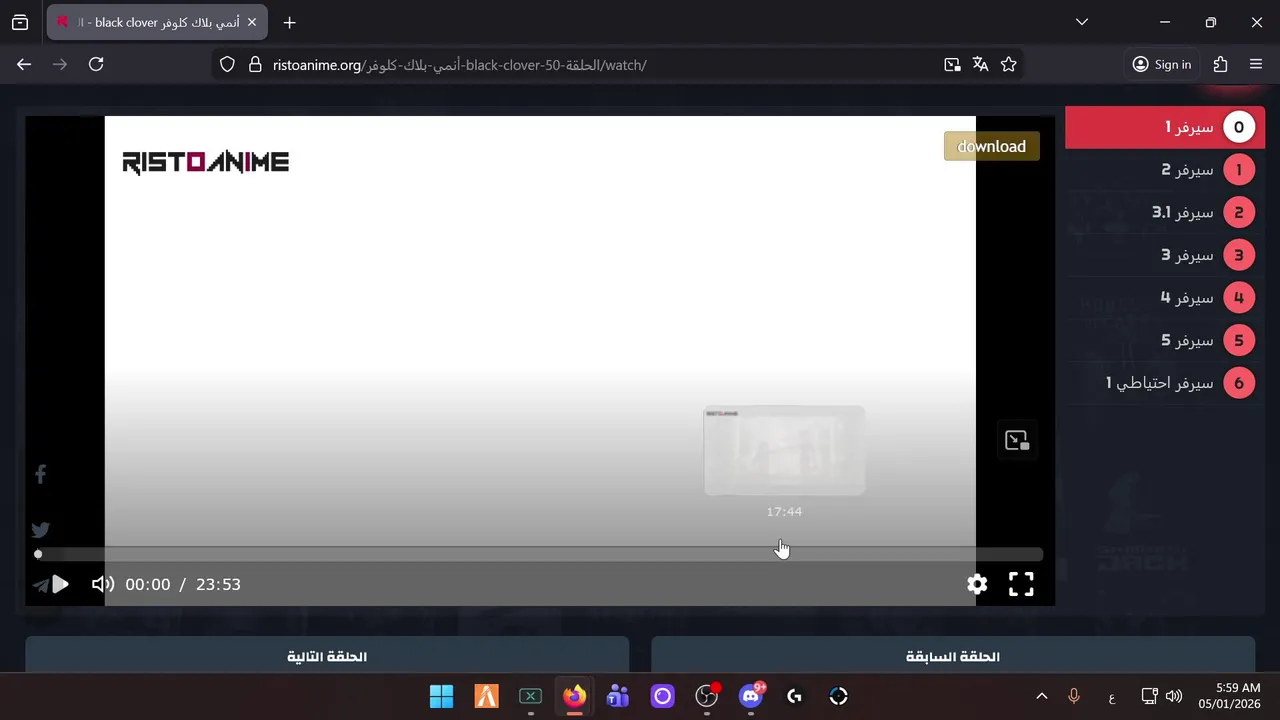Mute the video player volume
Image resolution: width=1280 pixels, height=720 pixels.
point(103,584)
